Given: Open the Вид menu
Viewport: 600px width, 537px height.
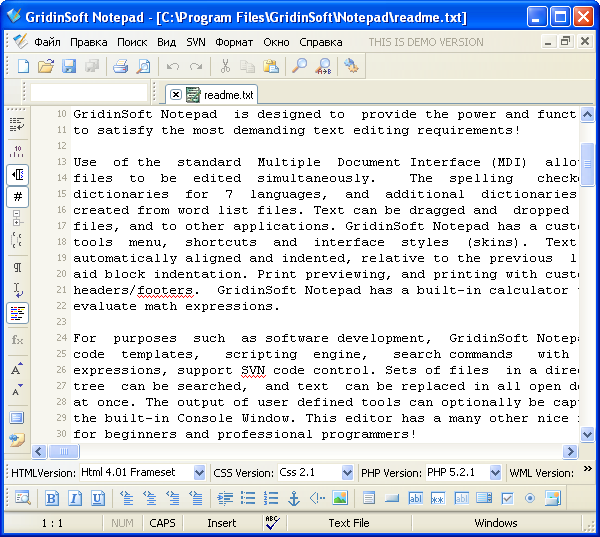Looking at the screenshot, I should tap(166, 42).
